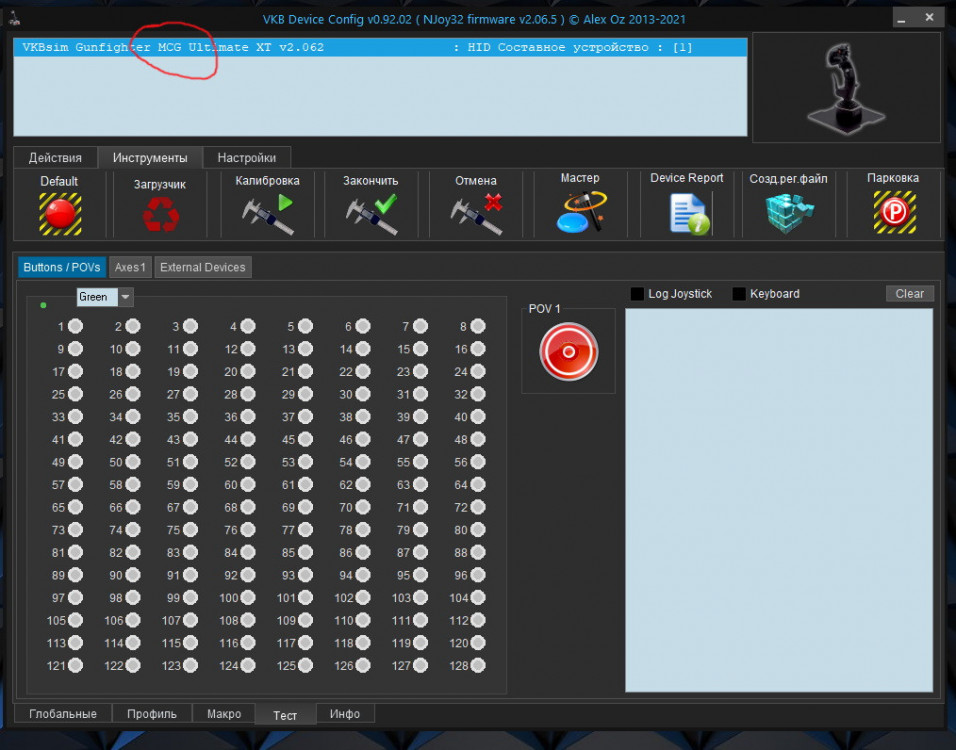Click button indicator number 1
The width and height of the screenshot is (956, 750).
point(75,326)
